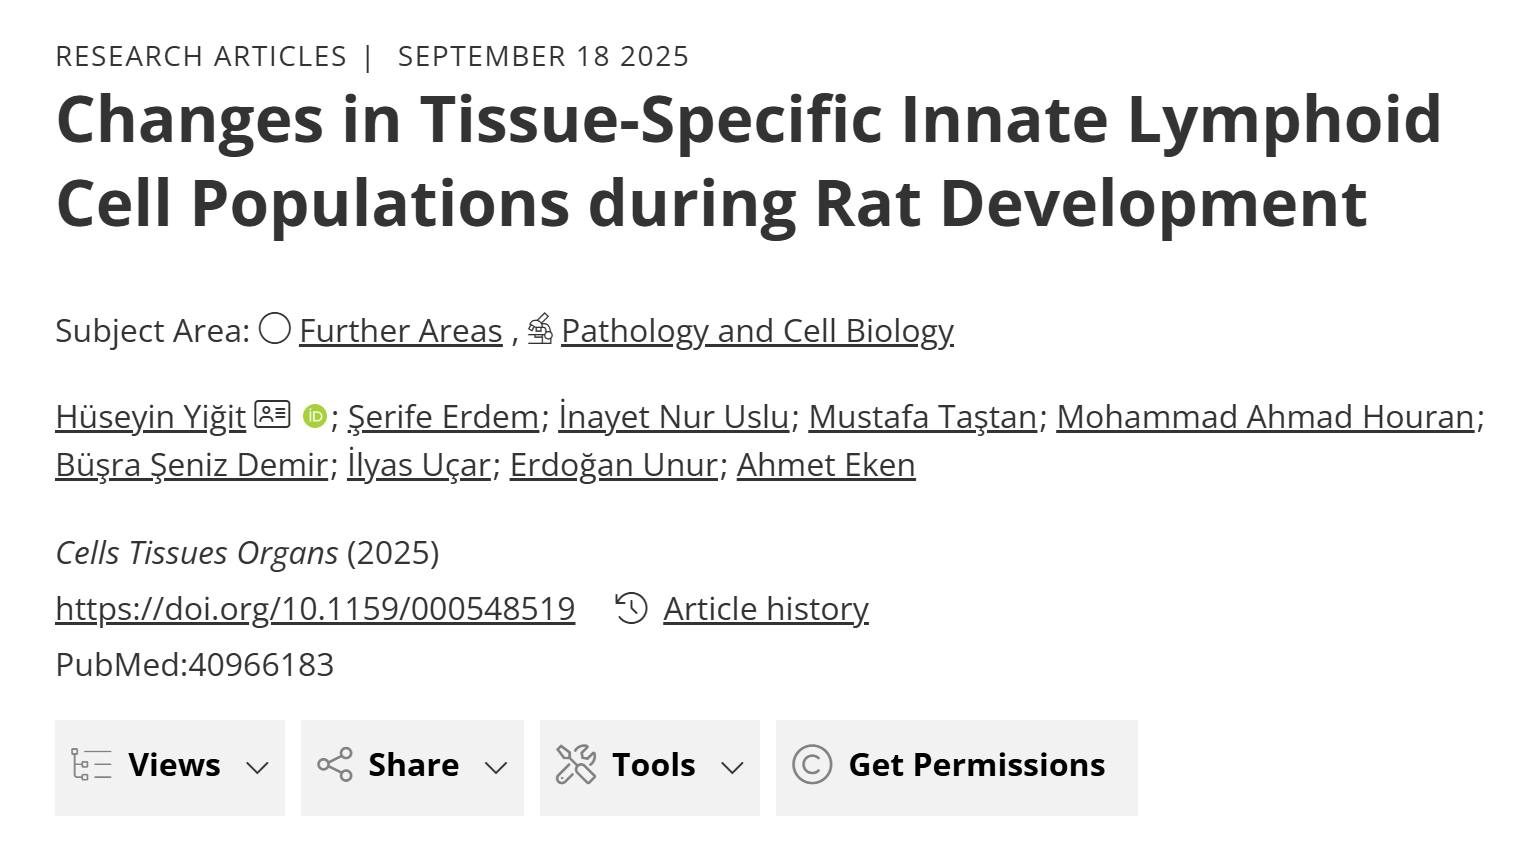Click the copyright permissions icon
The height and width of the screenshot is (864, 1539).
click(812, 765)
